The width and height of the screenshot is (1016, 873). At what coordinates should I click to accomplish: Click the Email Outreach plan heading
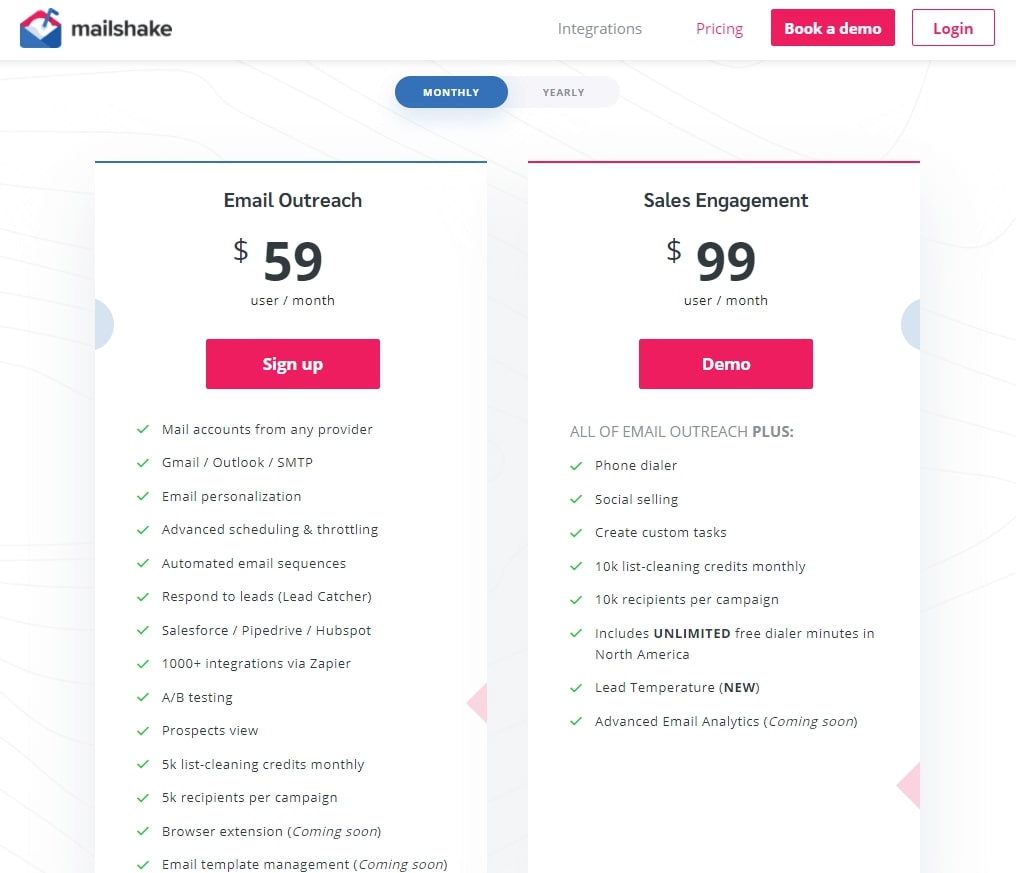point(293,200)
